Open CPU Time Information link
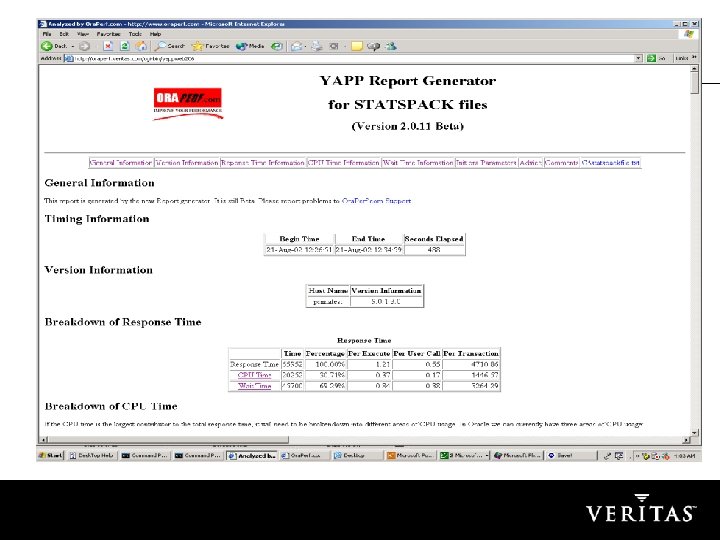 coord(343,163)
